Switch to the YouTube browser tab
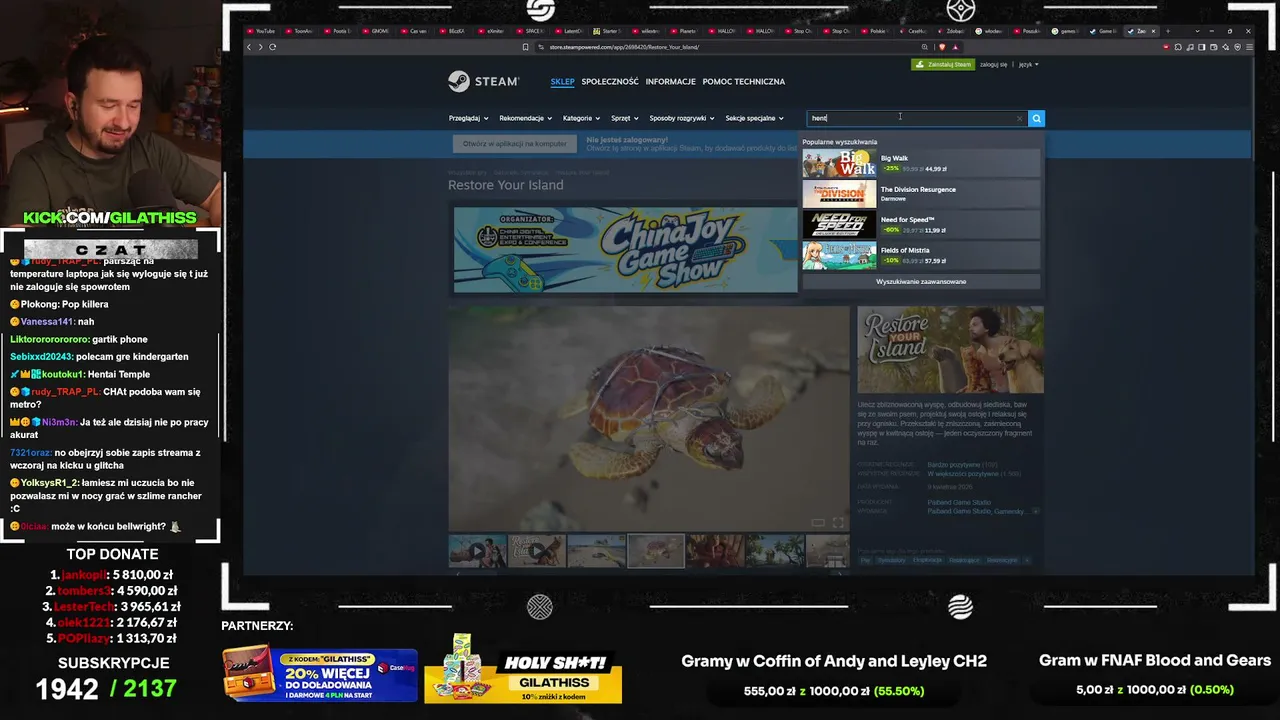This screenshot has width=1280, height=720. (x=262, y=31)
